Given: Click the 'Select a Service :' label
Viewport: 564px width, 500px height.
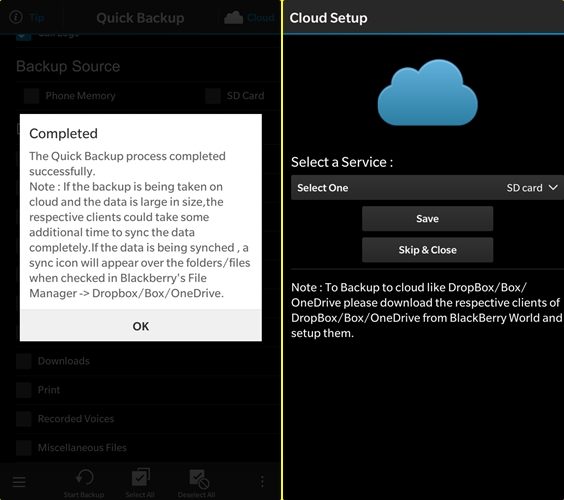Looking at the screenshot, I should tap(342, 162).
